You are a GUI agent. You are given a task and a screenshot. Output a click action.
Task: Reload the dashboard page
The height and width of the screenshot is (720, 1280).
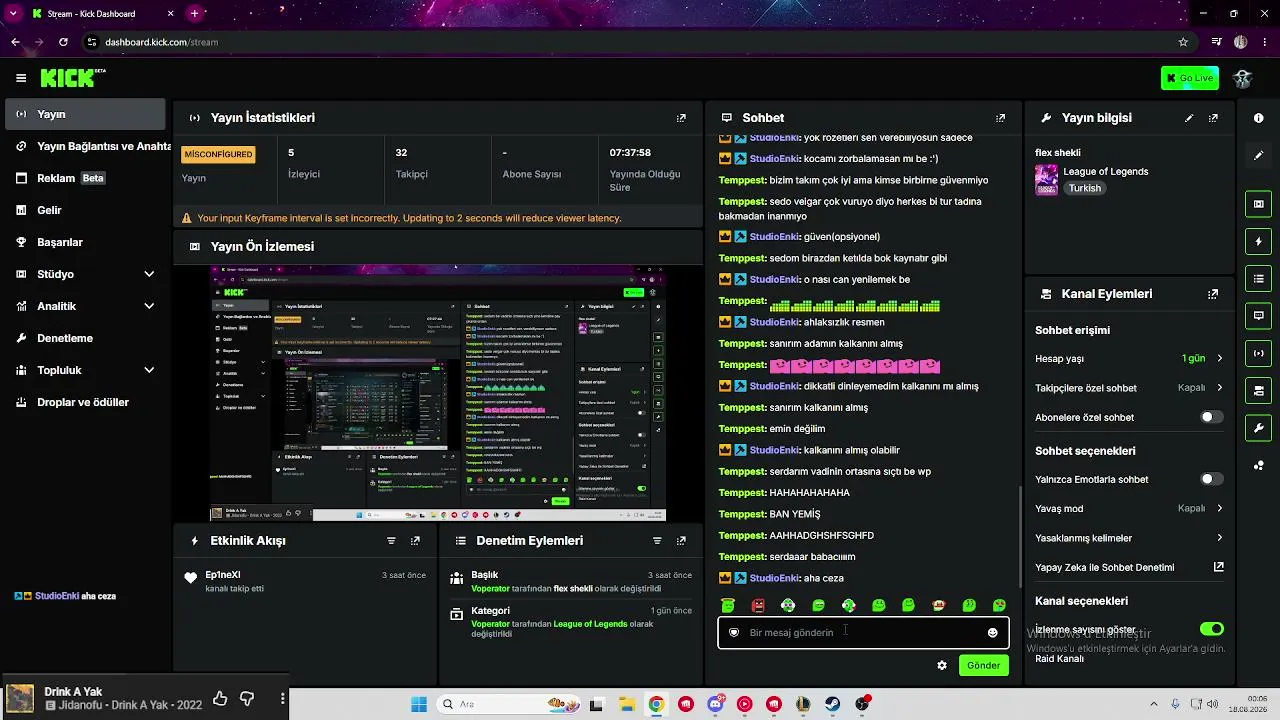(63, 42)
